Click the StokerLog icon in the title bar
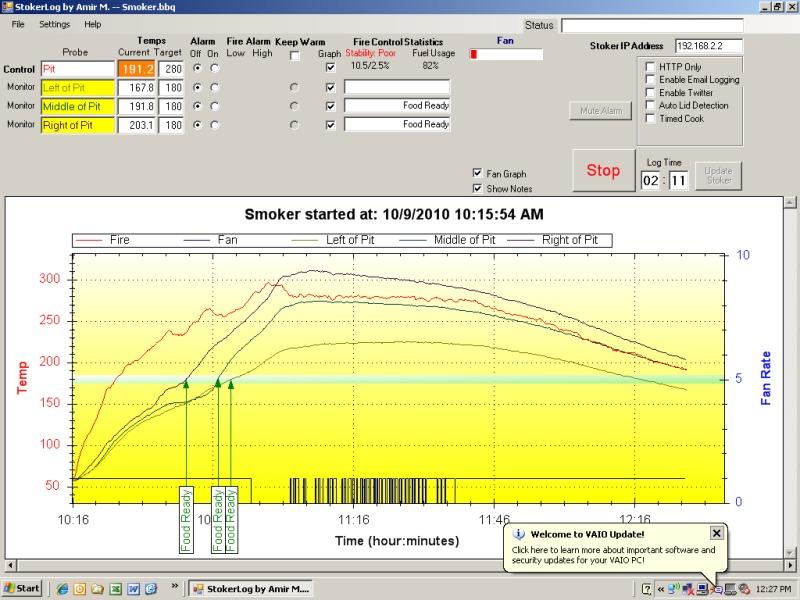This screenshot has height=600, width=800. (x=8, y=7)
